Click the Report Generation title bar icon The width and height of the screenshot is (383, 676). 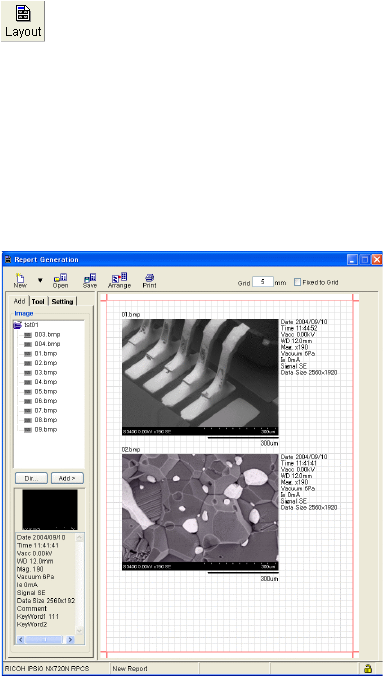(7, 260)
